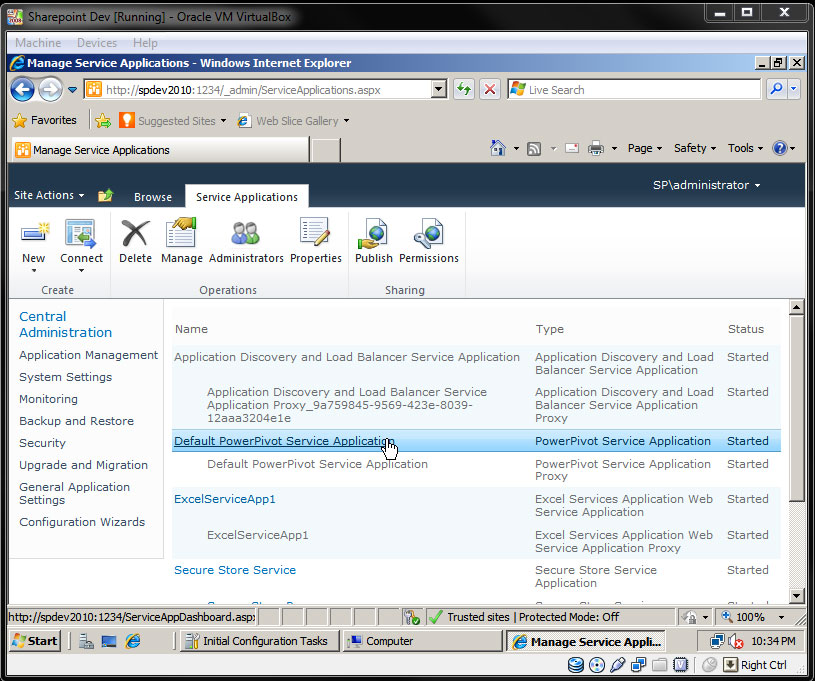Click the Internet Explorer quick launch icon
The image size is (815, 681).
(x=133, y=641)
